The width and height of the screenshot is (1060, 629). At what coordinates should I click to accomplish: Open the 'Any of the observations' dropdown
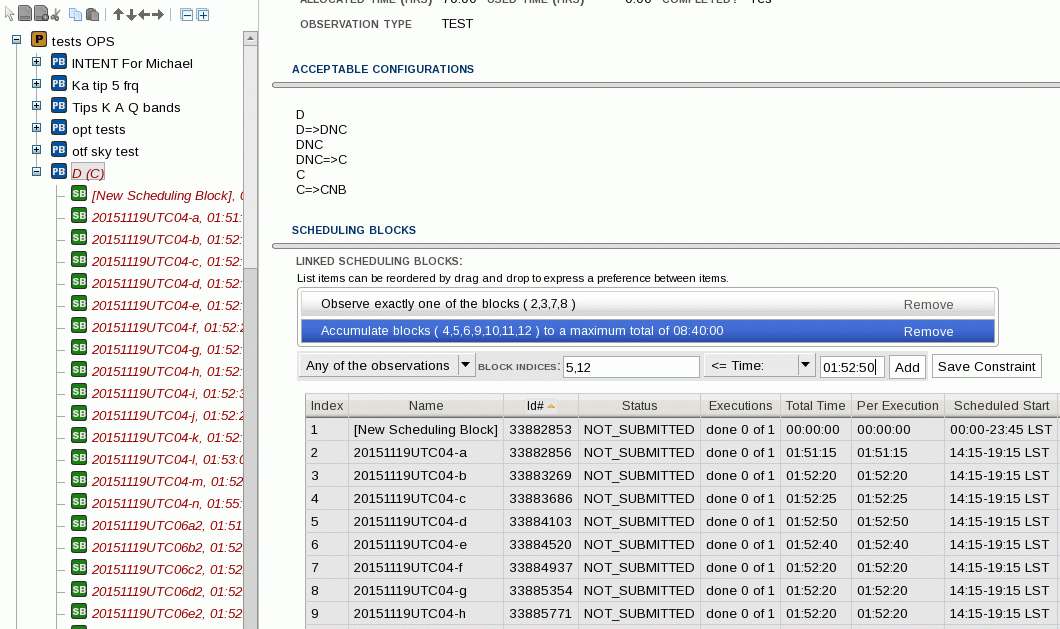386,366
